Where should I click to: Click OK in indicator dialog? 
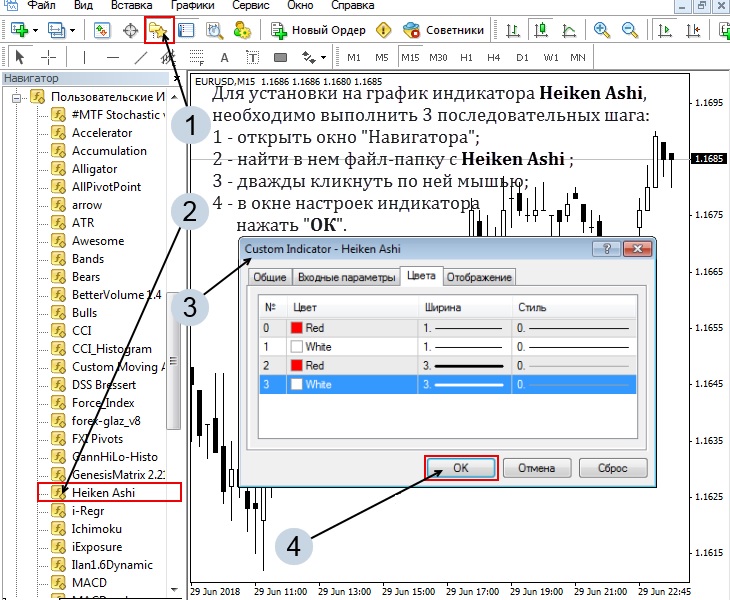click(x=461, y=468)
